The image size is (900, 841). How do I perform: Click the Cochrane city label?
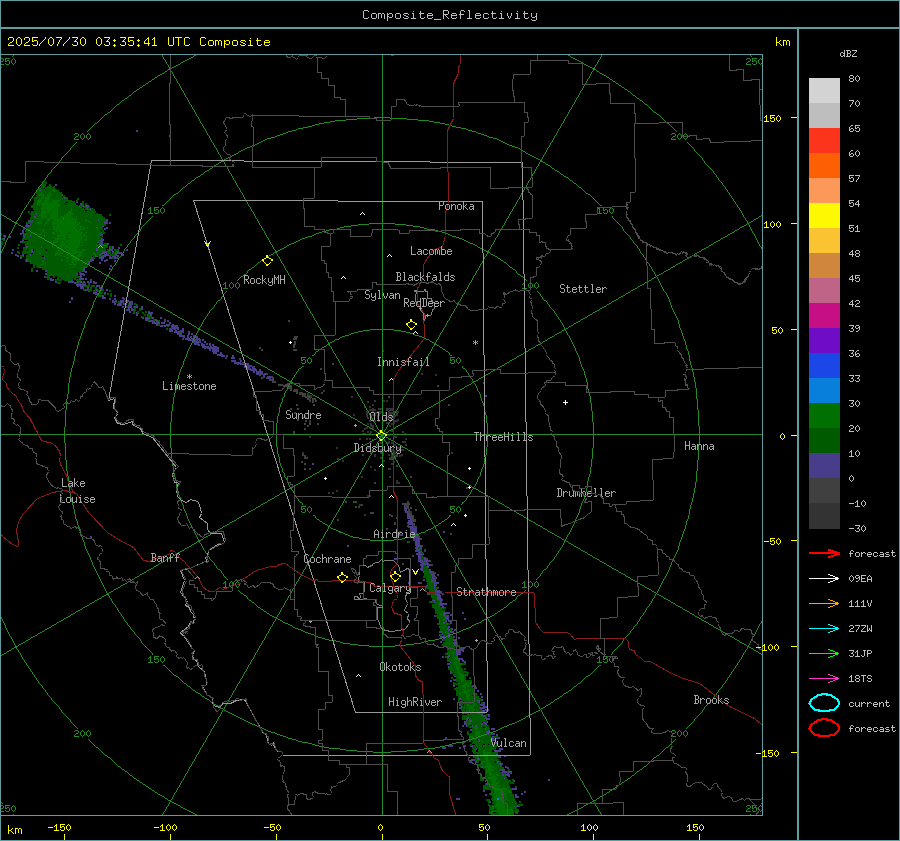[327, 559]
